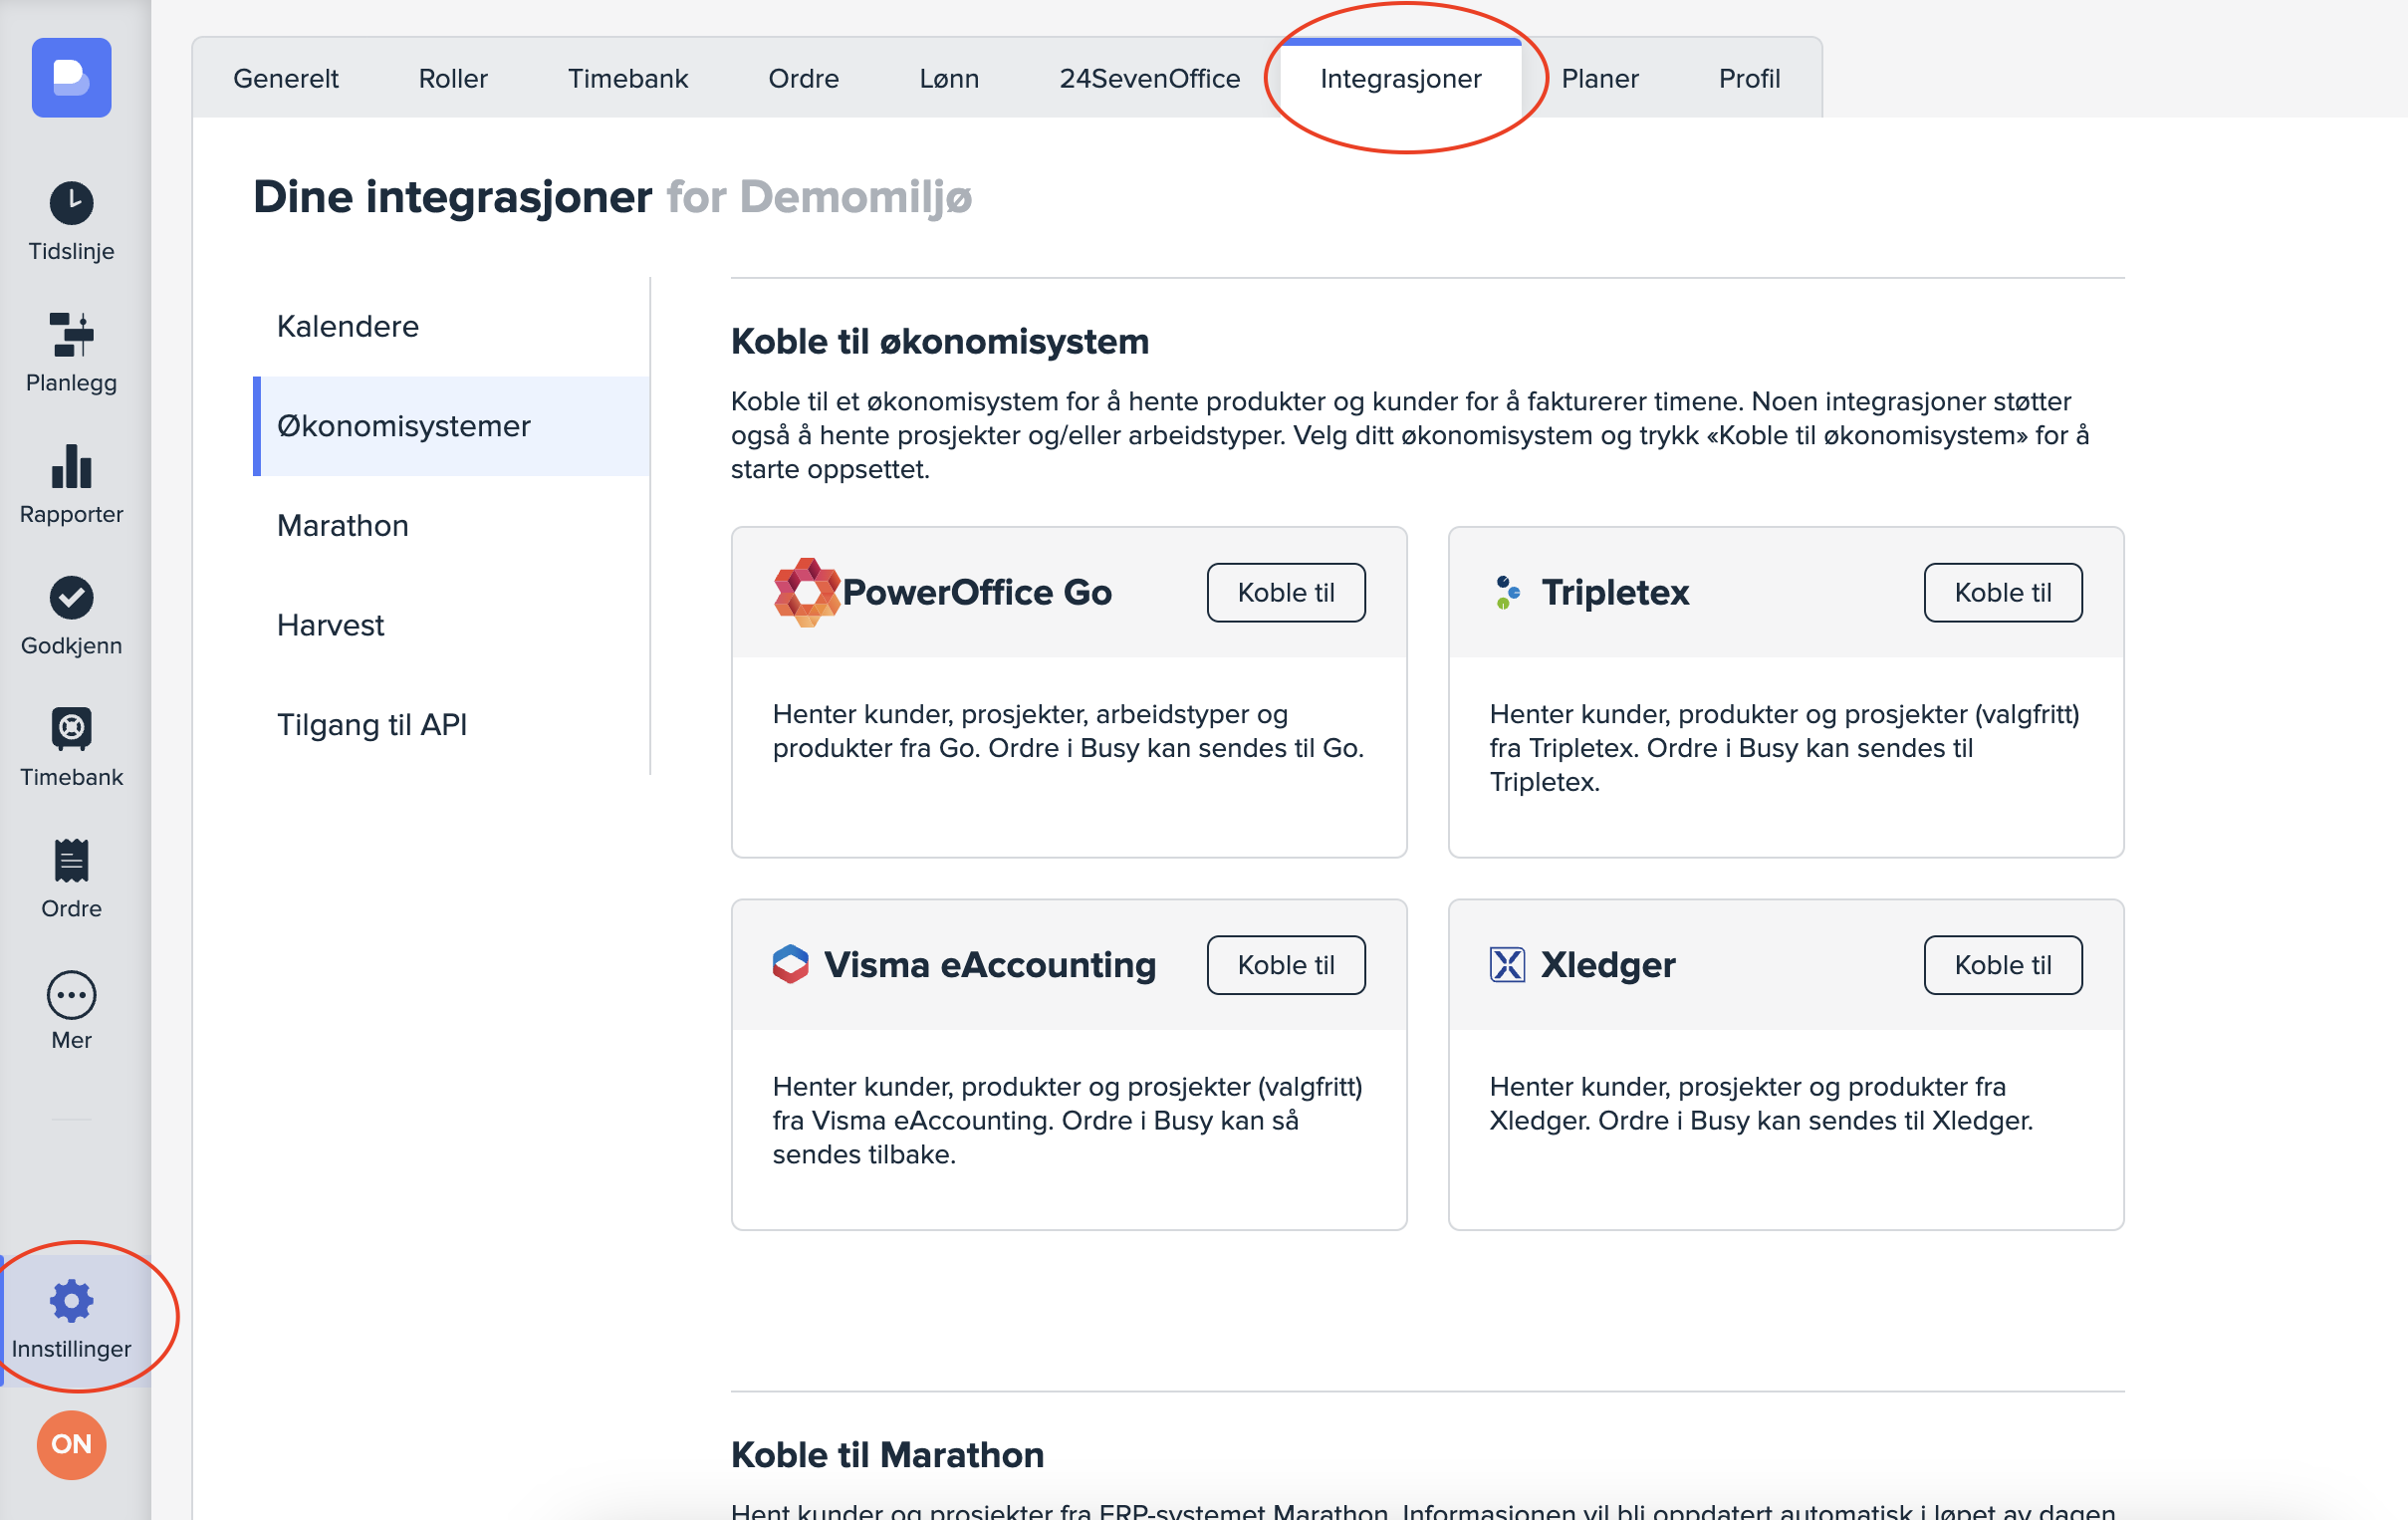This screenshot has width=2408, height=1520.
Task: Select Kalendere in integrations menu
Action: point(347,326)
